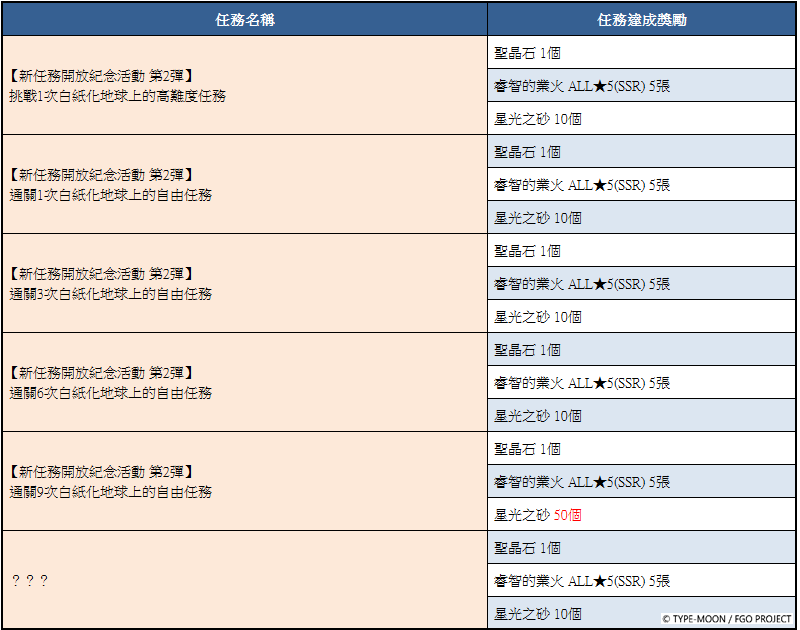
Task: Click the ？？？ hidden mission cell
Action: tap(30, 581)
